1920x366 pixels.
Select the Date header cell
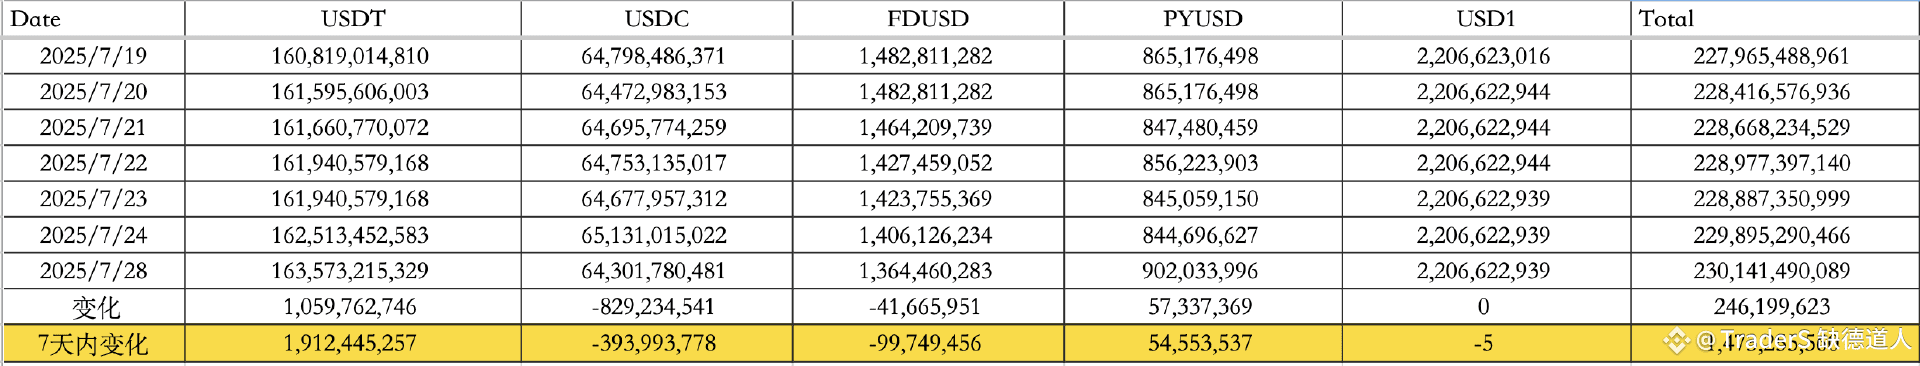coord(93,19)
